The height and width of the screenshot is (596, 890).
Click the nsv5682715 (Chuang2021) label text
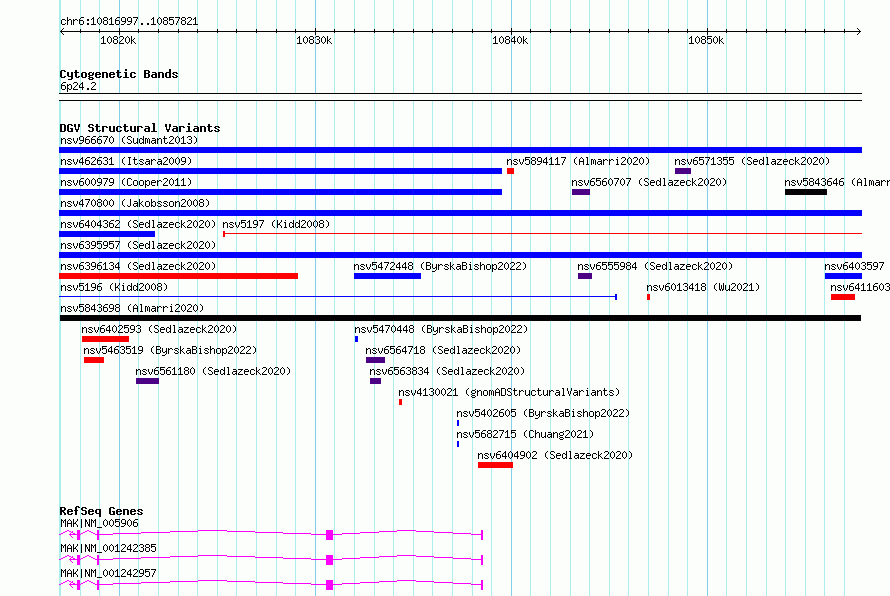click(x=525, y=434)
